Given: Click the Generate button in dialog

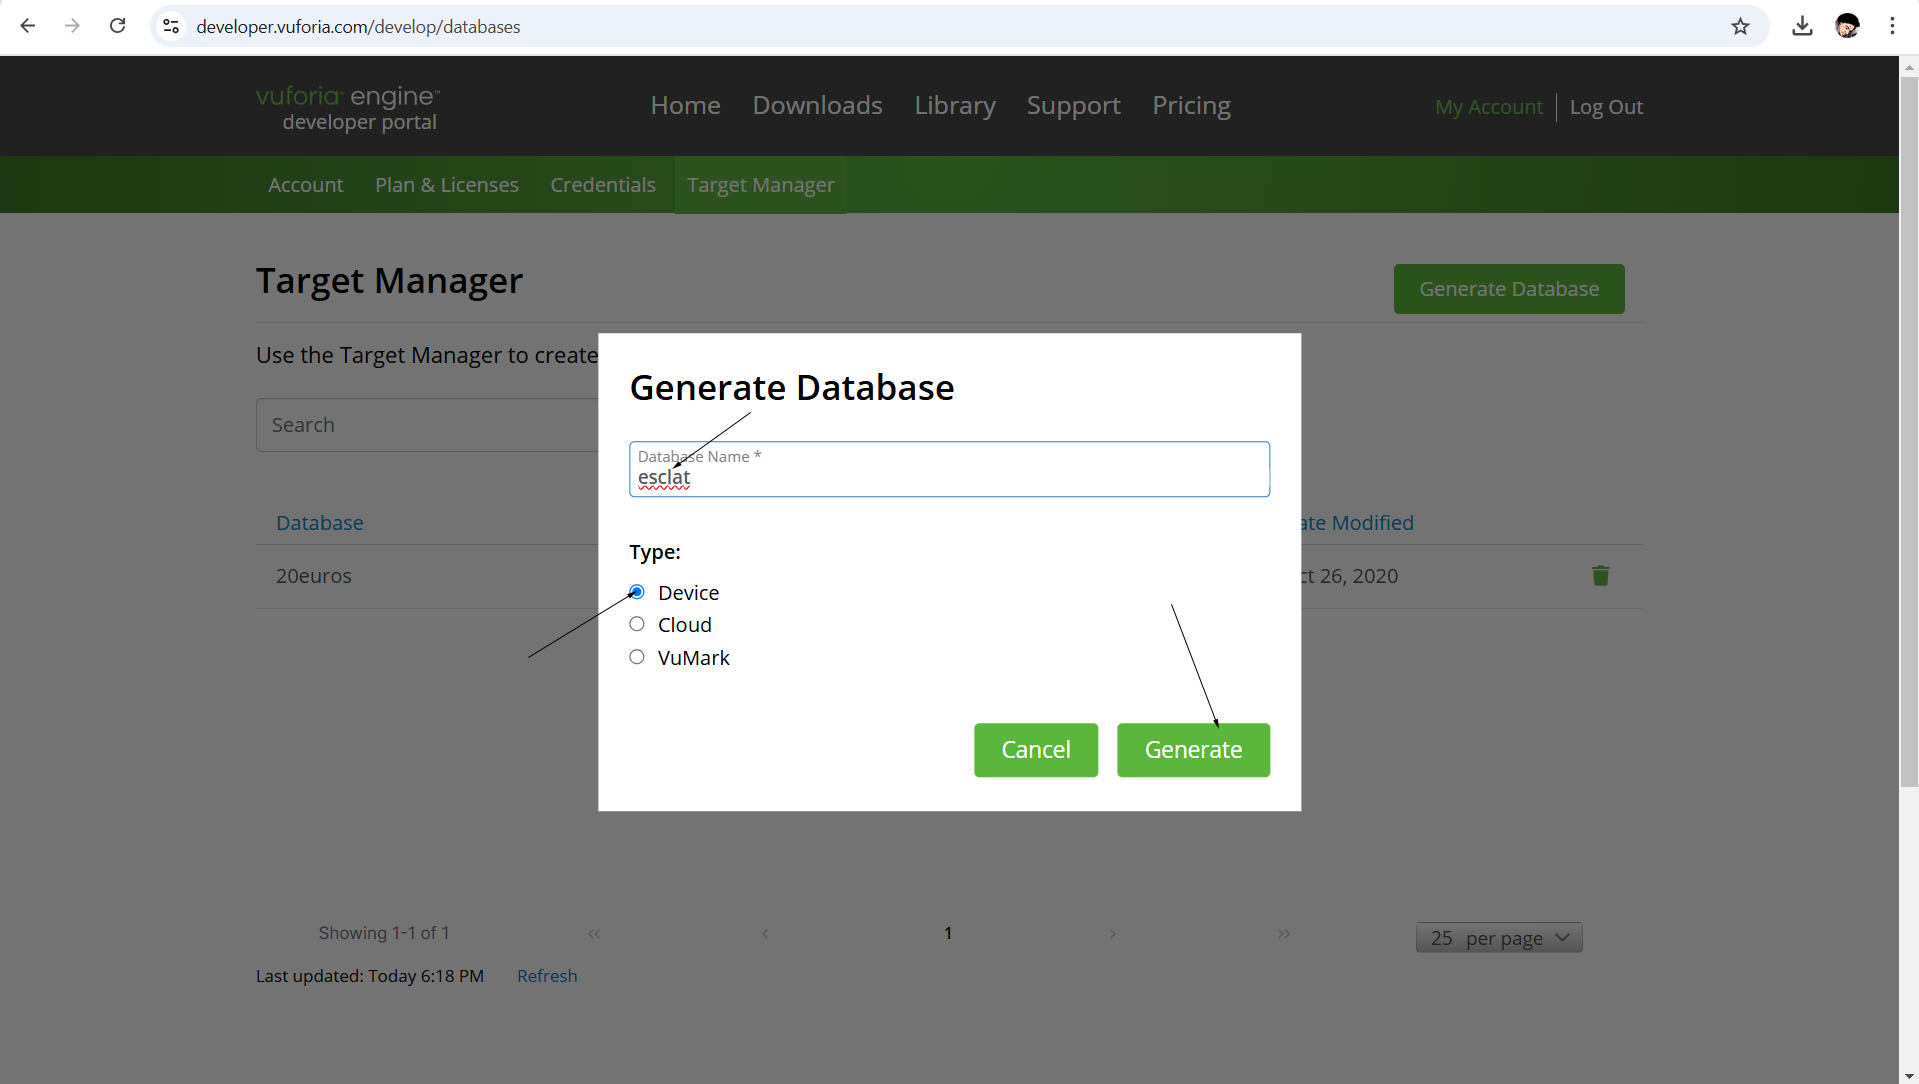Looking at the screenshot, I should (x=1192, y=750).
